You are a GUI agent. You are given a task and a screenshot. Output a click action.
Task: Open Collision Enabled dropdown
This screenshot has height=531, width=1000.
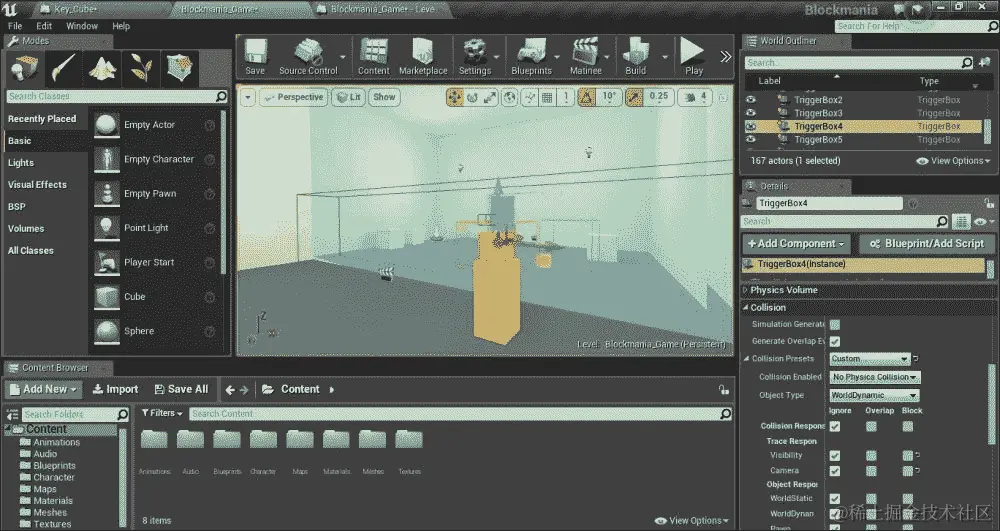[874, 377]
